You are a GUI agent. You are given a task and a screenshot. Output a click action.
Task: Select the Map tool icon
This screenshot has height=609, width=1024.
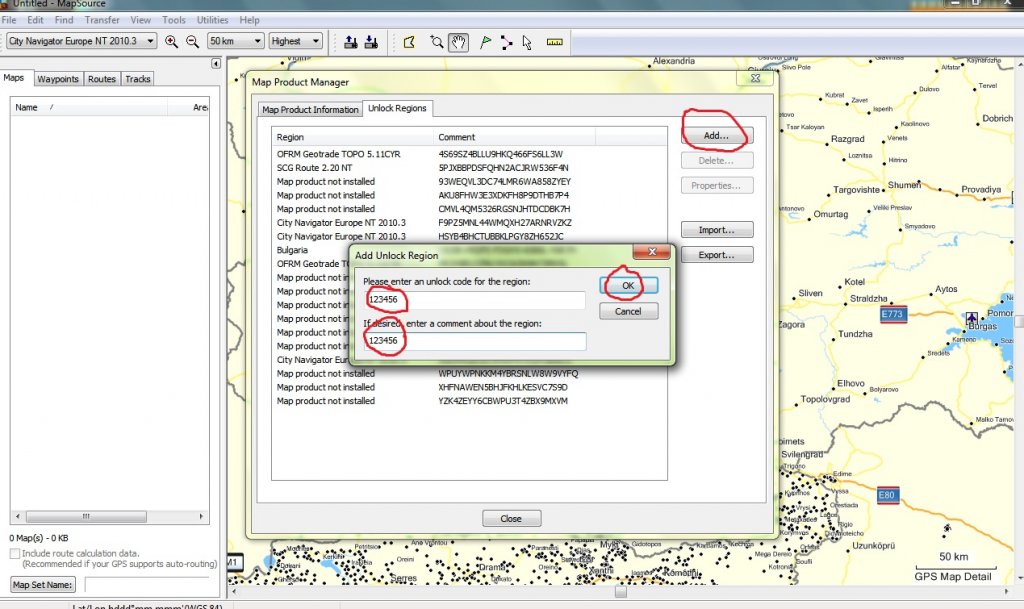409,42
